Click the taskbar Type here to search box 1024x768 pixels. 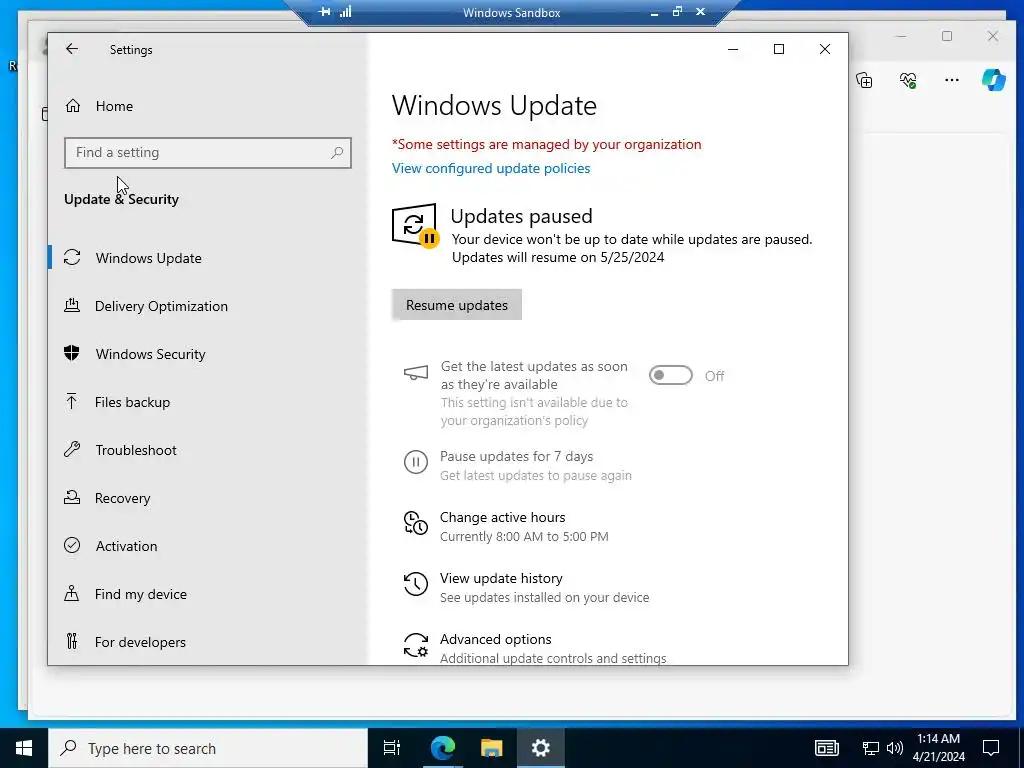point(208,748)
